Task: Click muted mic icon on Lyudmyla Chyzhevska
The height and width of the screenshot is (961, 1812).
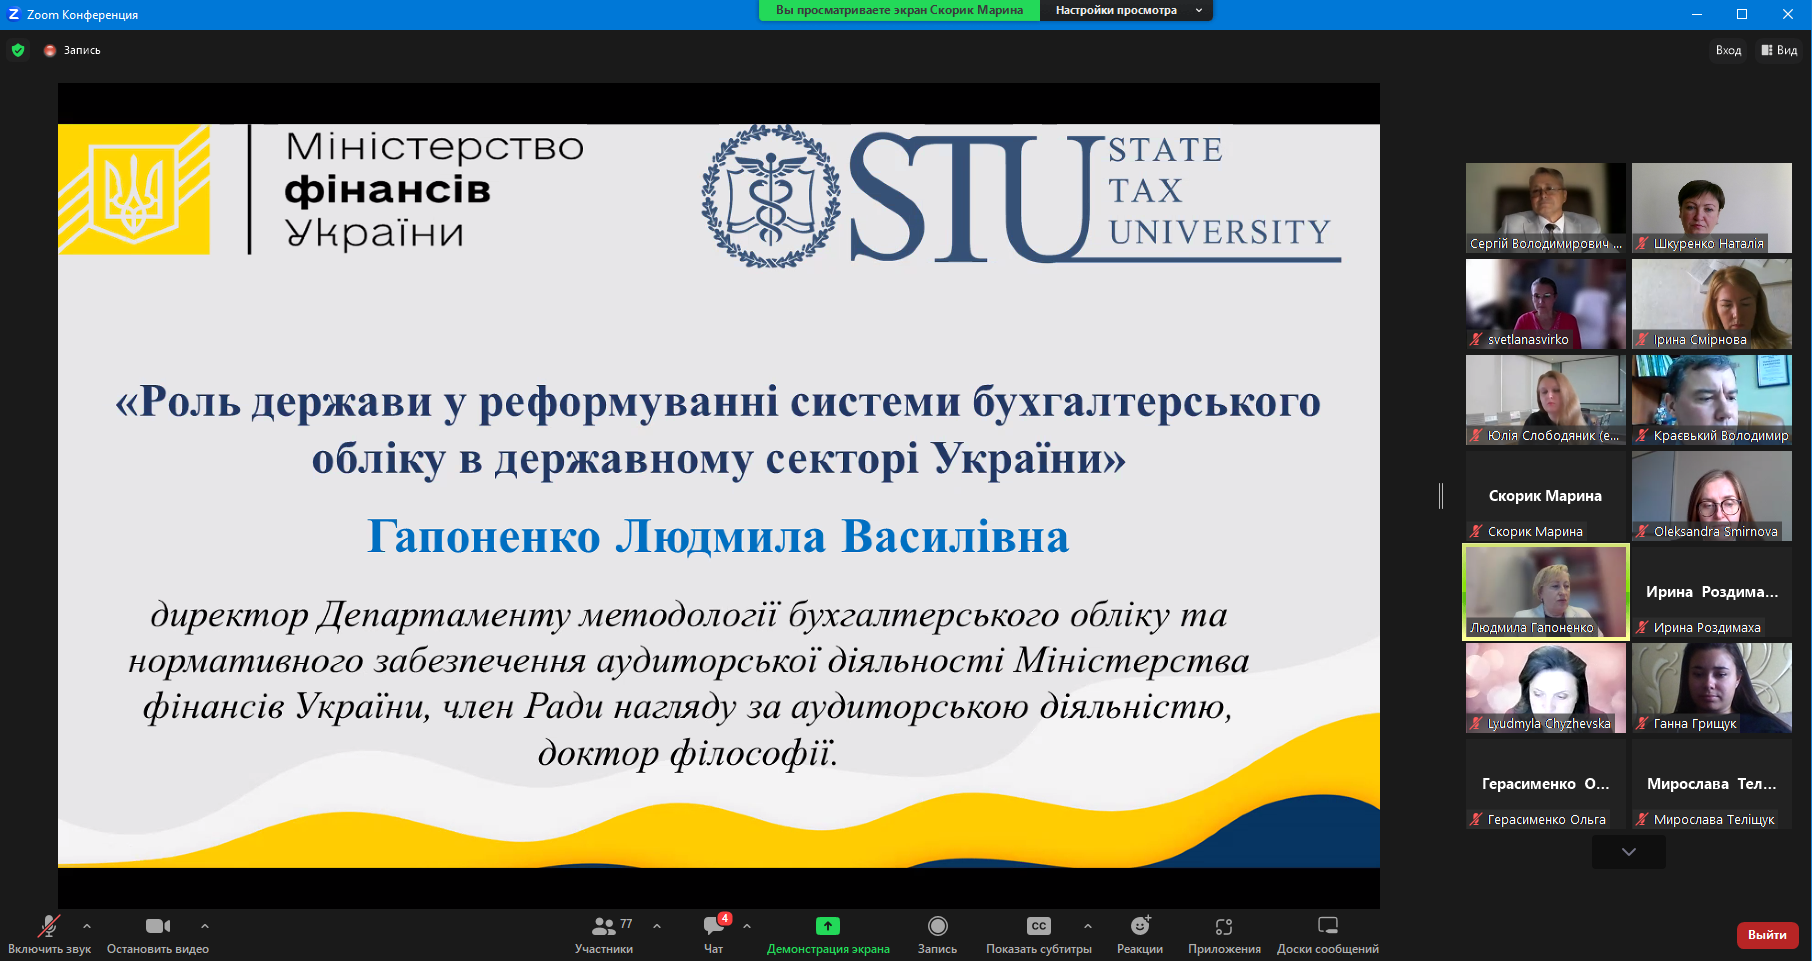Action: pyautogui.click(x=1476, y=723)
